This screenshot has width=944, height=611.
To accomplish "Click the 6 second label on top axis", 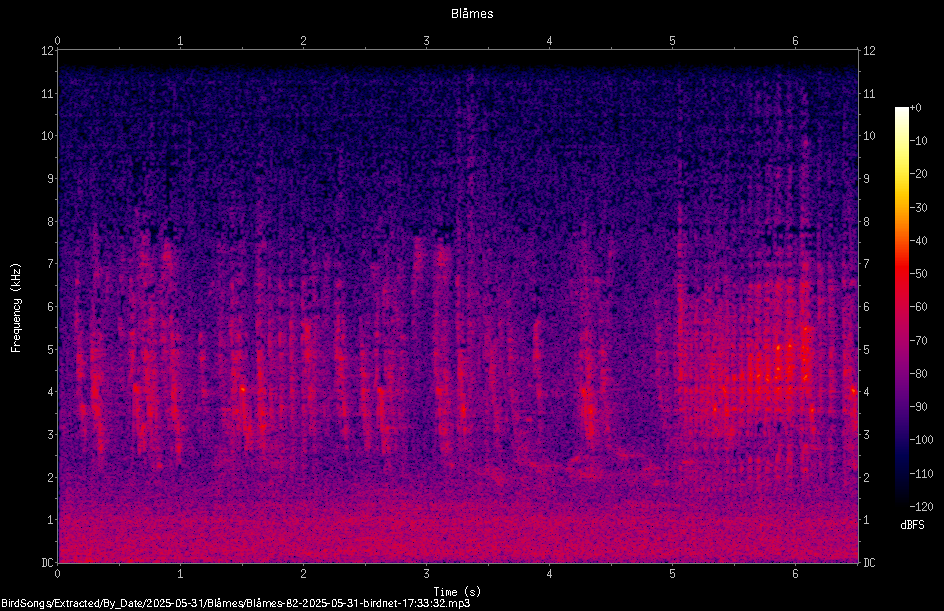I will [795, 41].
